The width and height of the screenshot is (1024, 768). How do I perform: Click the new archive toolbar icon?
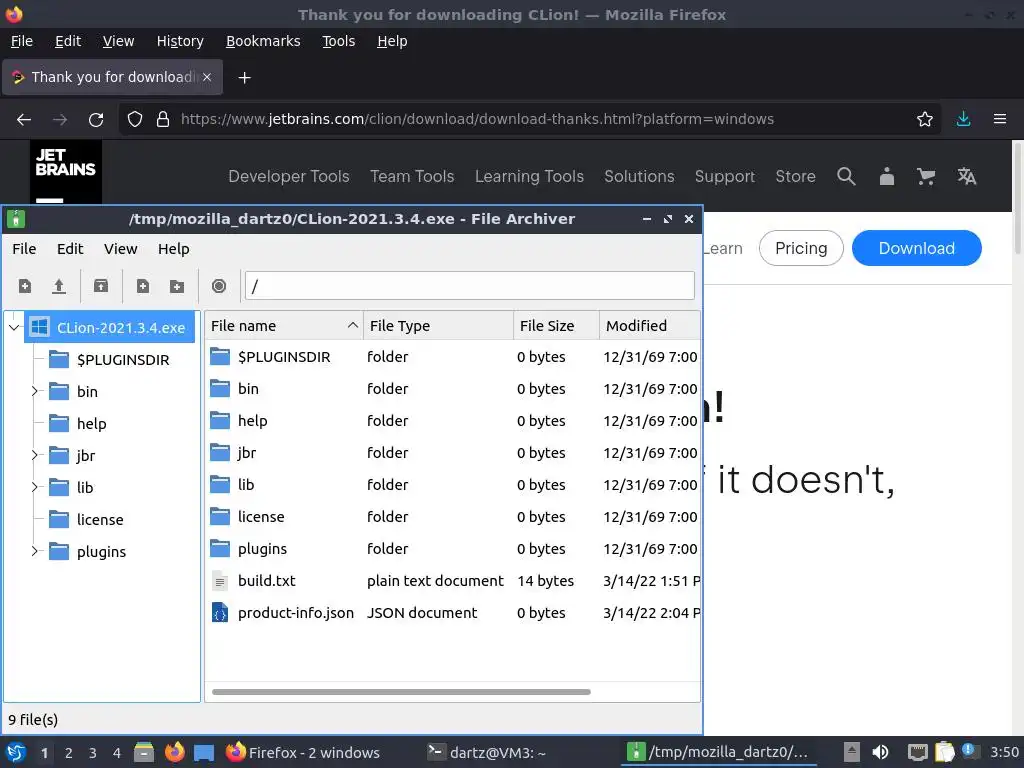[25, 286]
